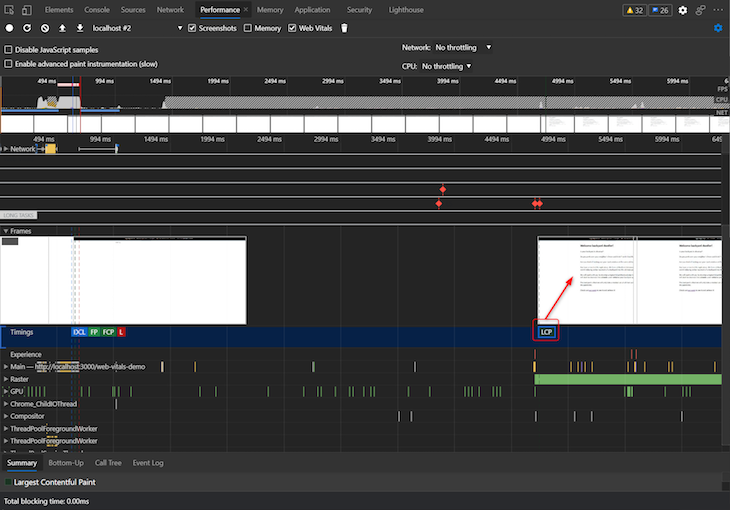Click the Timings track label

point(21,332)
